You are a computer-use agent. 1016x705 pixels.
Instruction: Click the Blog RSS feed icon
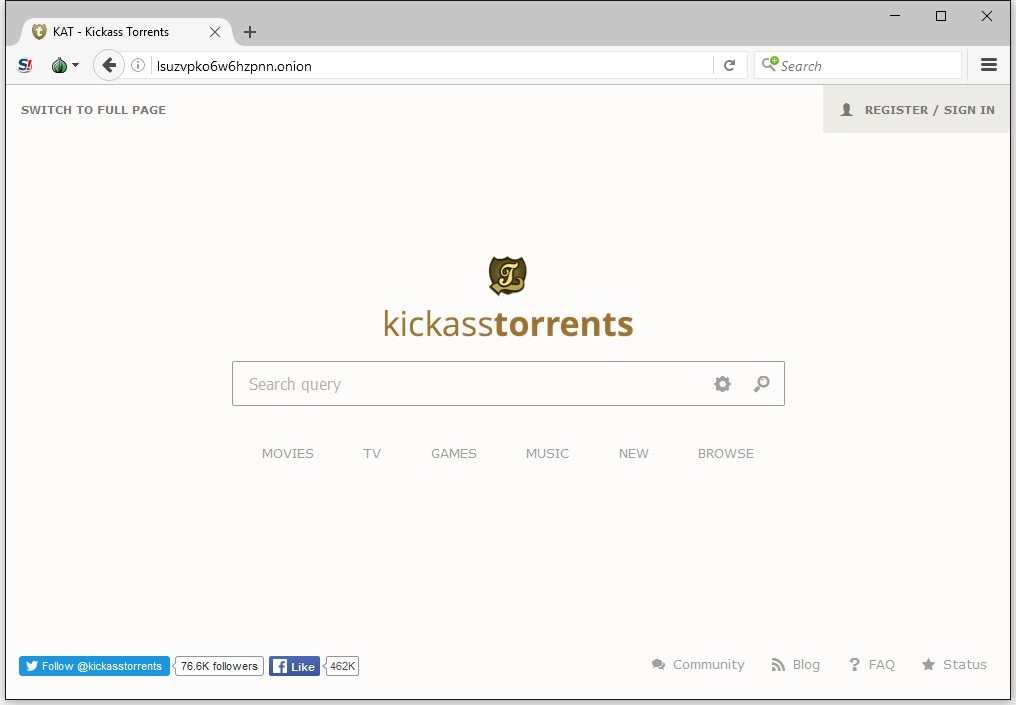779,664
